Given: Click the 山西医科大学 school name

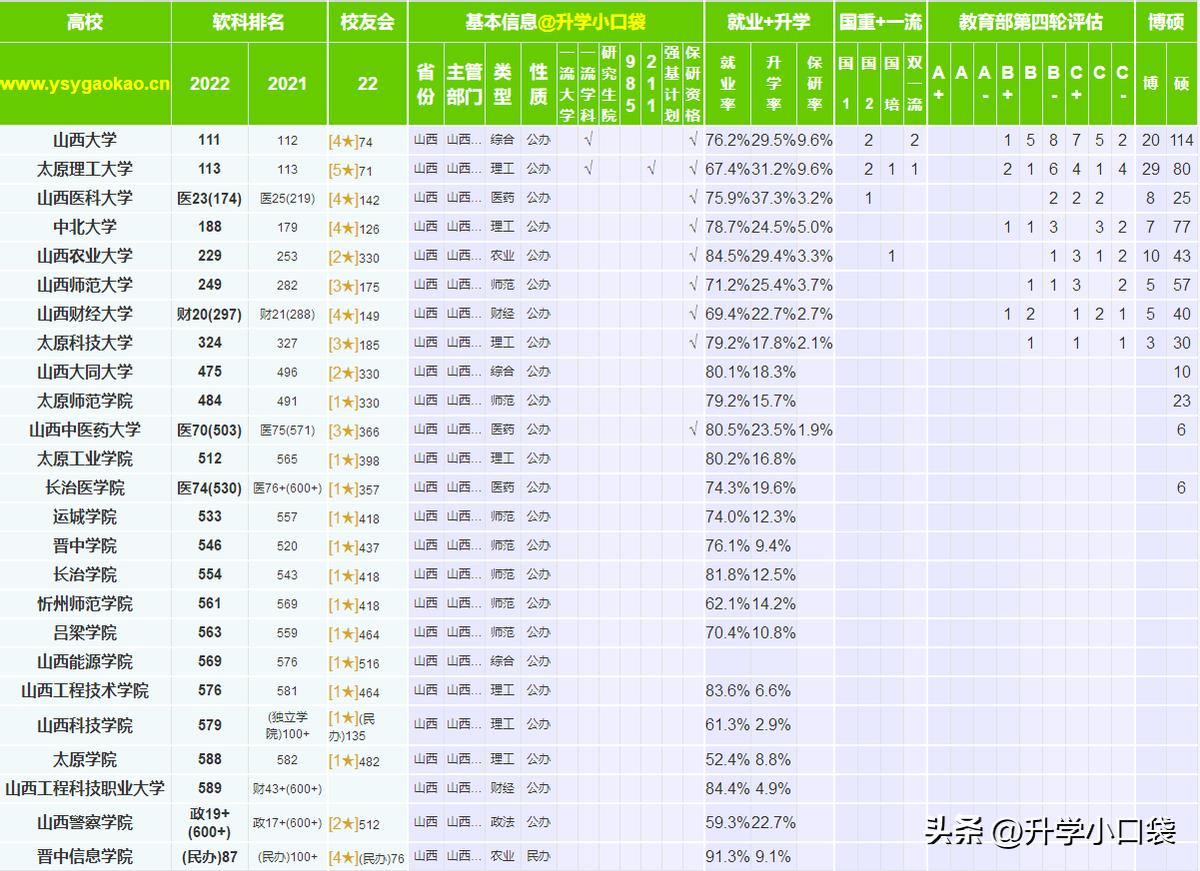Looking at the screenshot, I should tap(85, 198).
